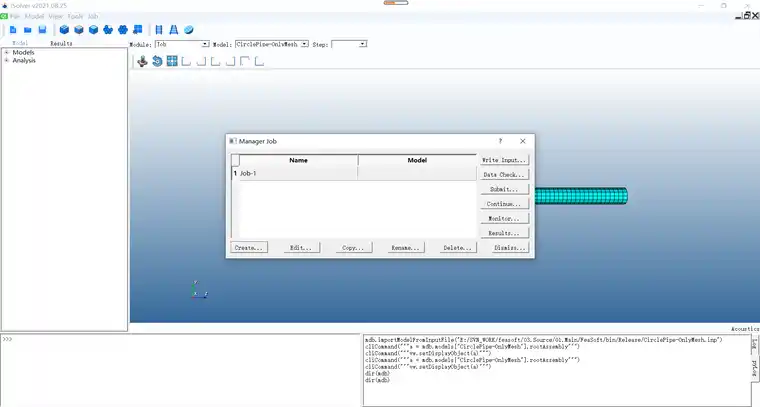Open the Module dropdown showing Job
The image size is (760, 407).
(x=182, y=44)
